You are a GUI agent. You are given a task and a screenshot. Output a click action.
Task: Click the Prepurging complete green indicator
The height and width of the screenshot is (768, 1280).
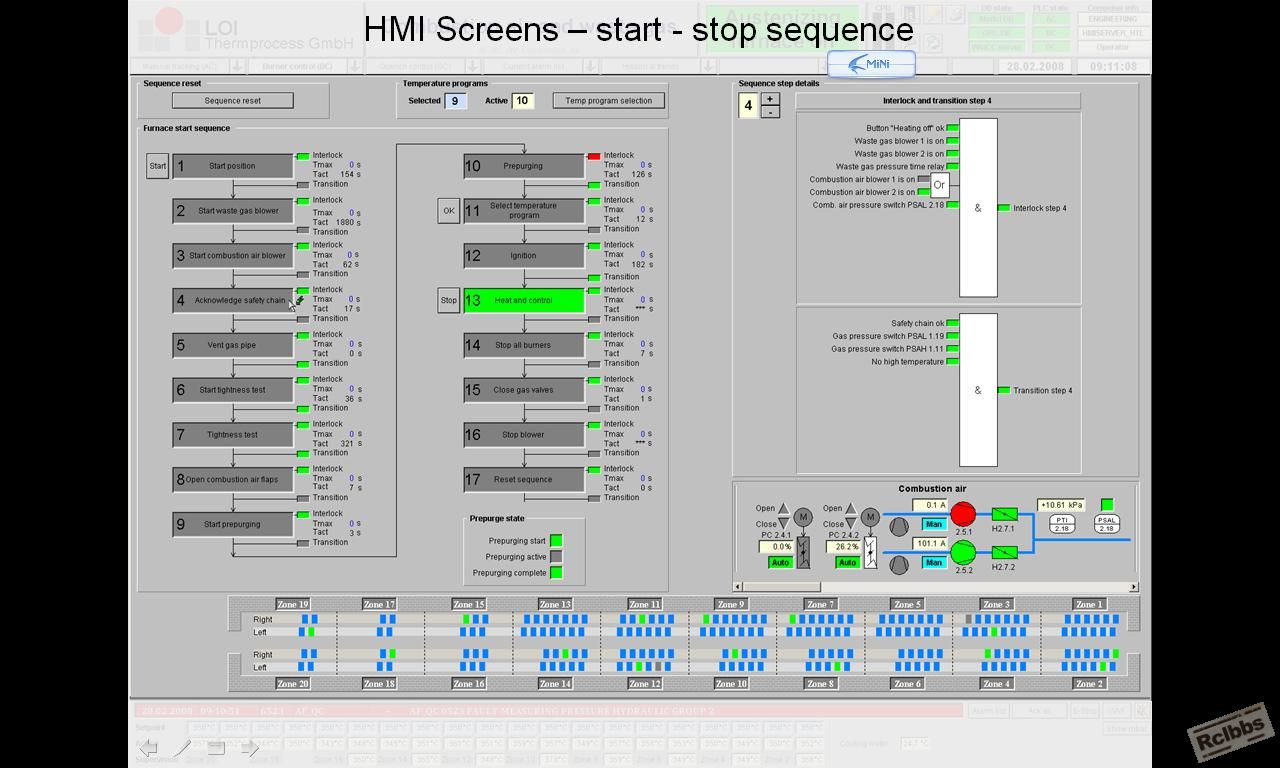(556, 573)
